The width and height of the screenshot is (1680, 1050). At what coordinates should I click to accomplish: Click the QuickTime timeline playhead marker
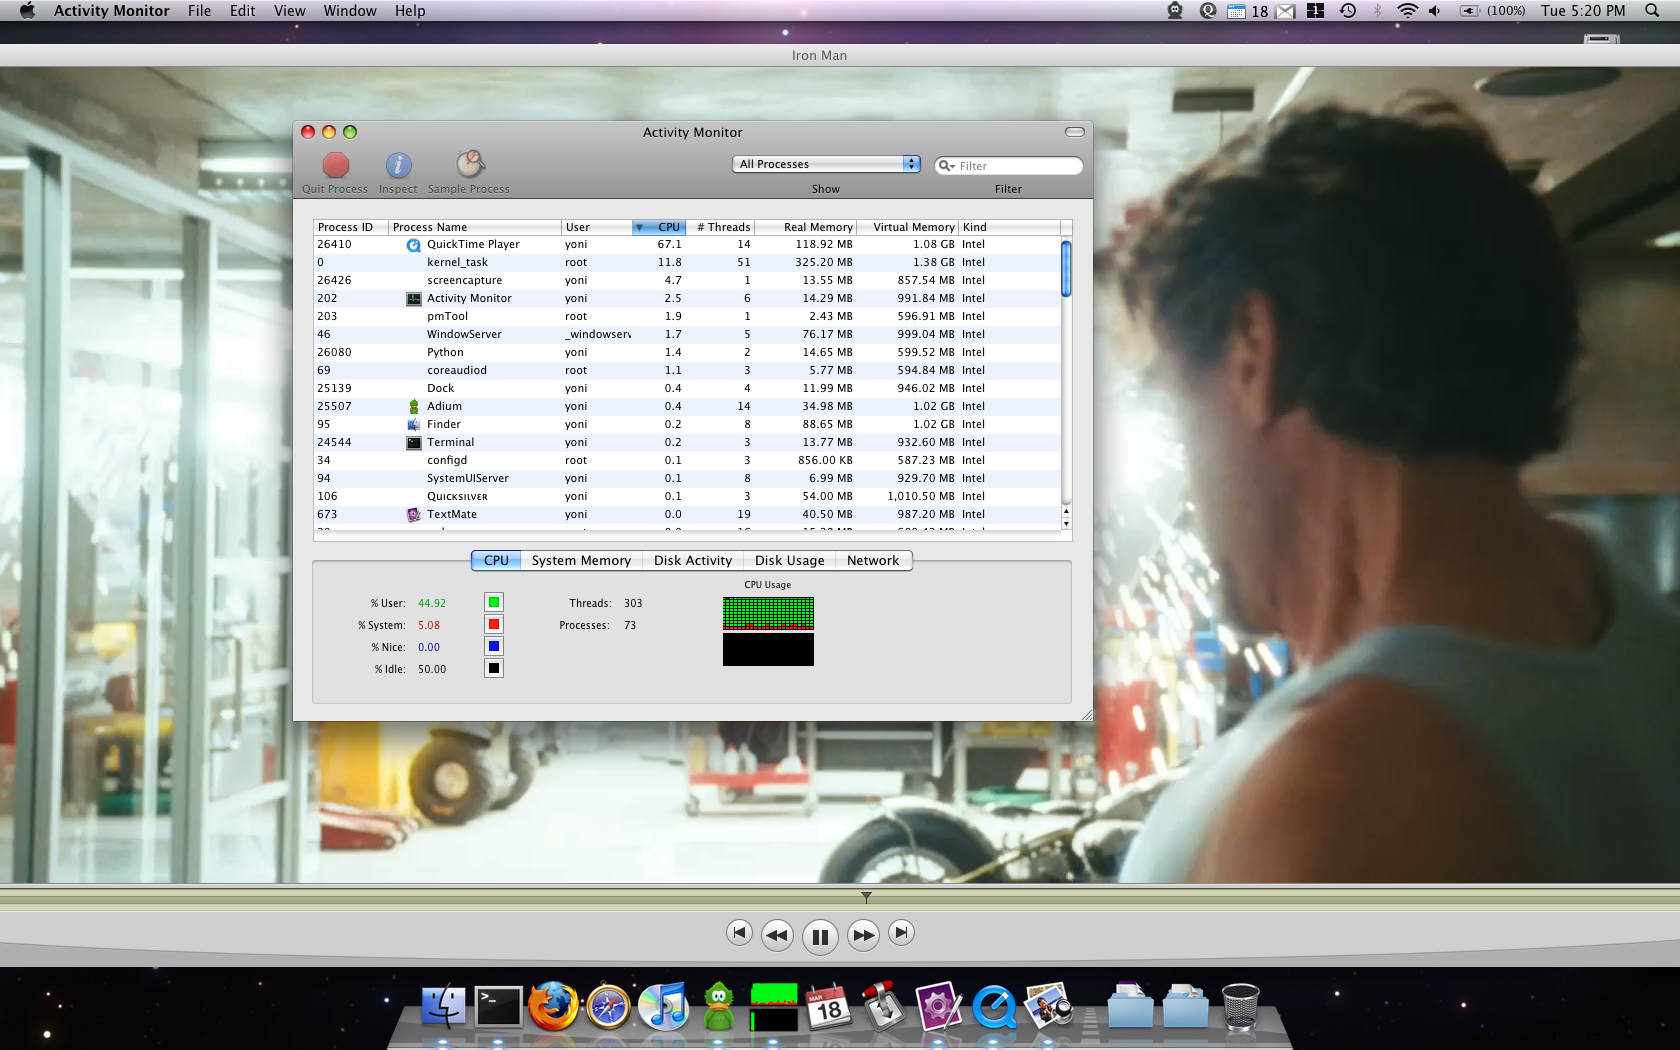pos(866,897)
